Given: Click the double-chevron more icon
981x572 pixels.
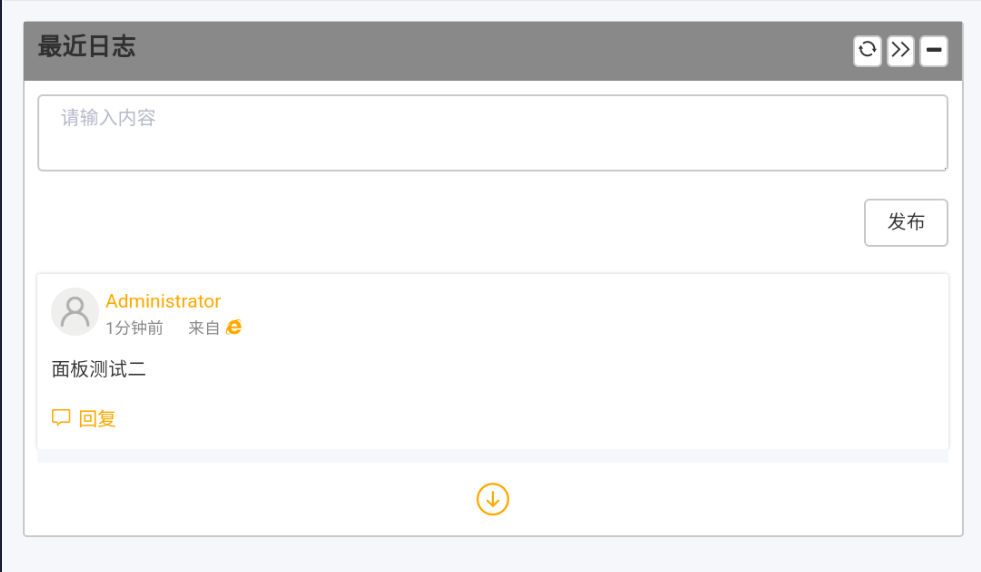Looking at the screenshot, I should 900,50.
